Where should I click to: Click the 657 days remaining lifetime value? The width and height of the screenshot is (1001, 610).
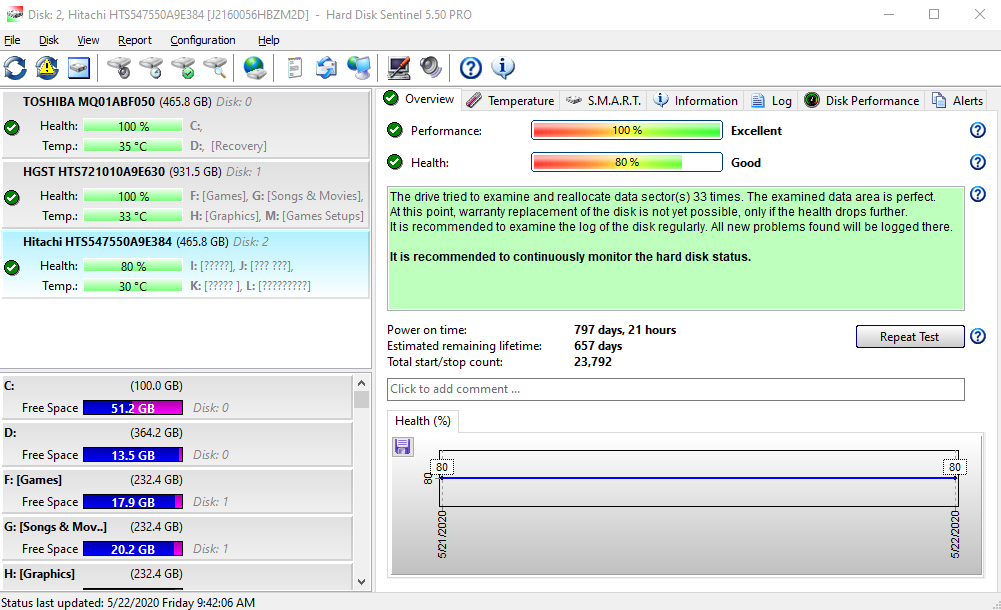click(598, 346)
